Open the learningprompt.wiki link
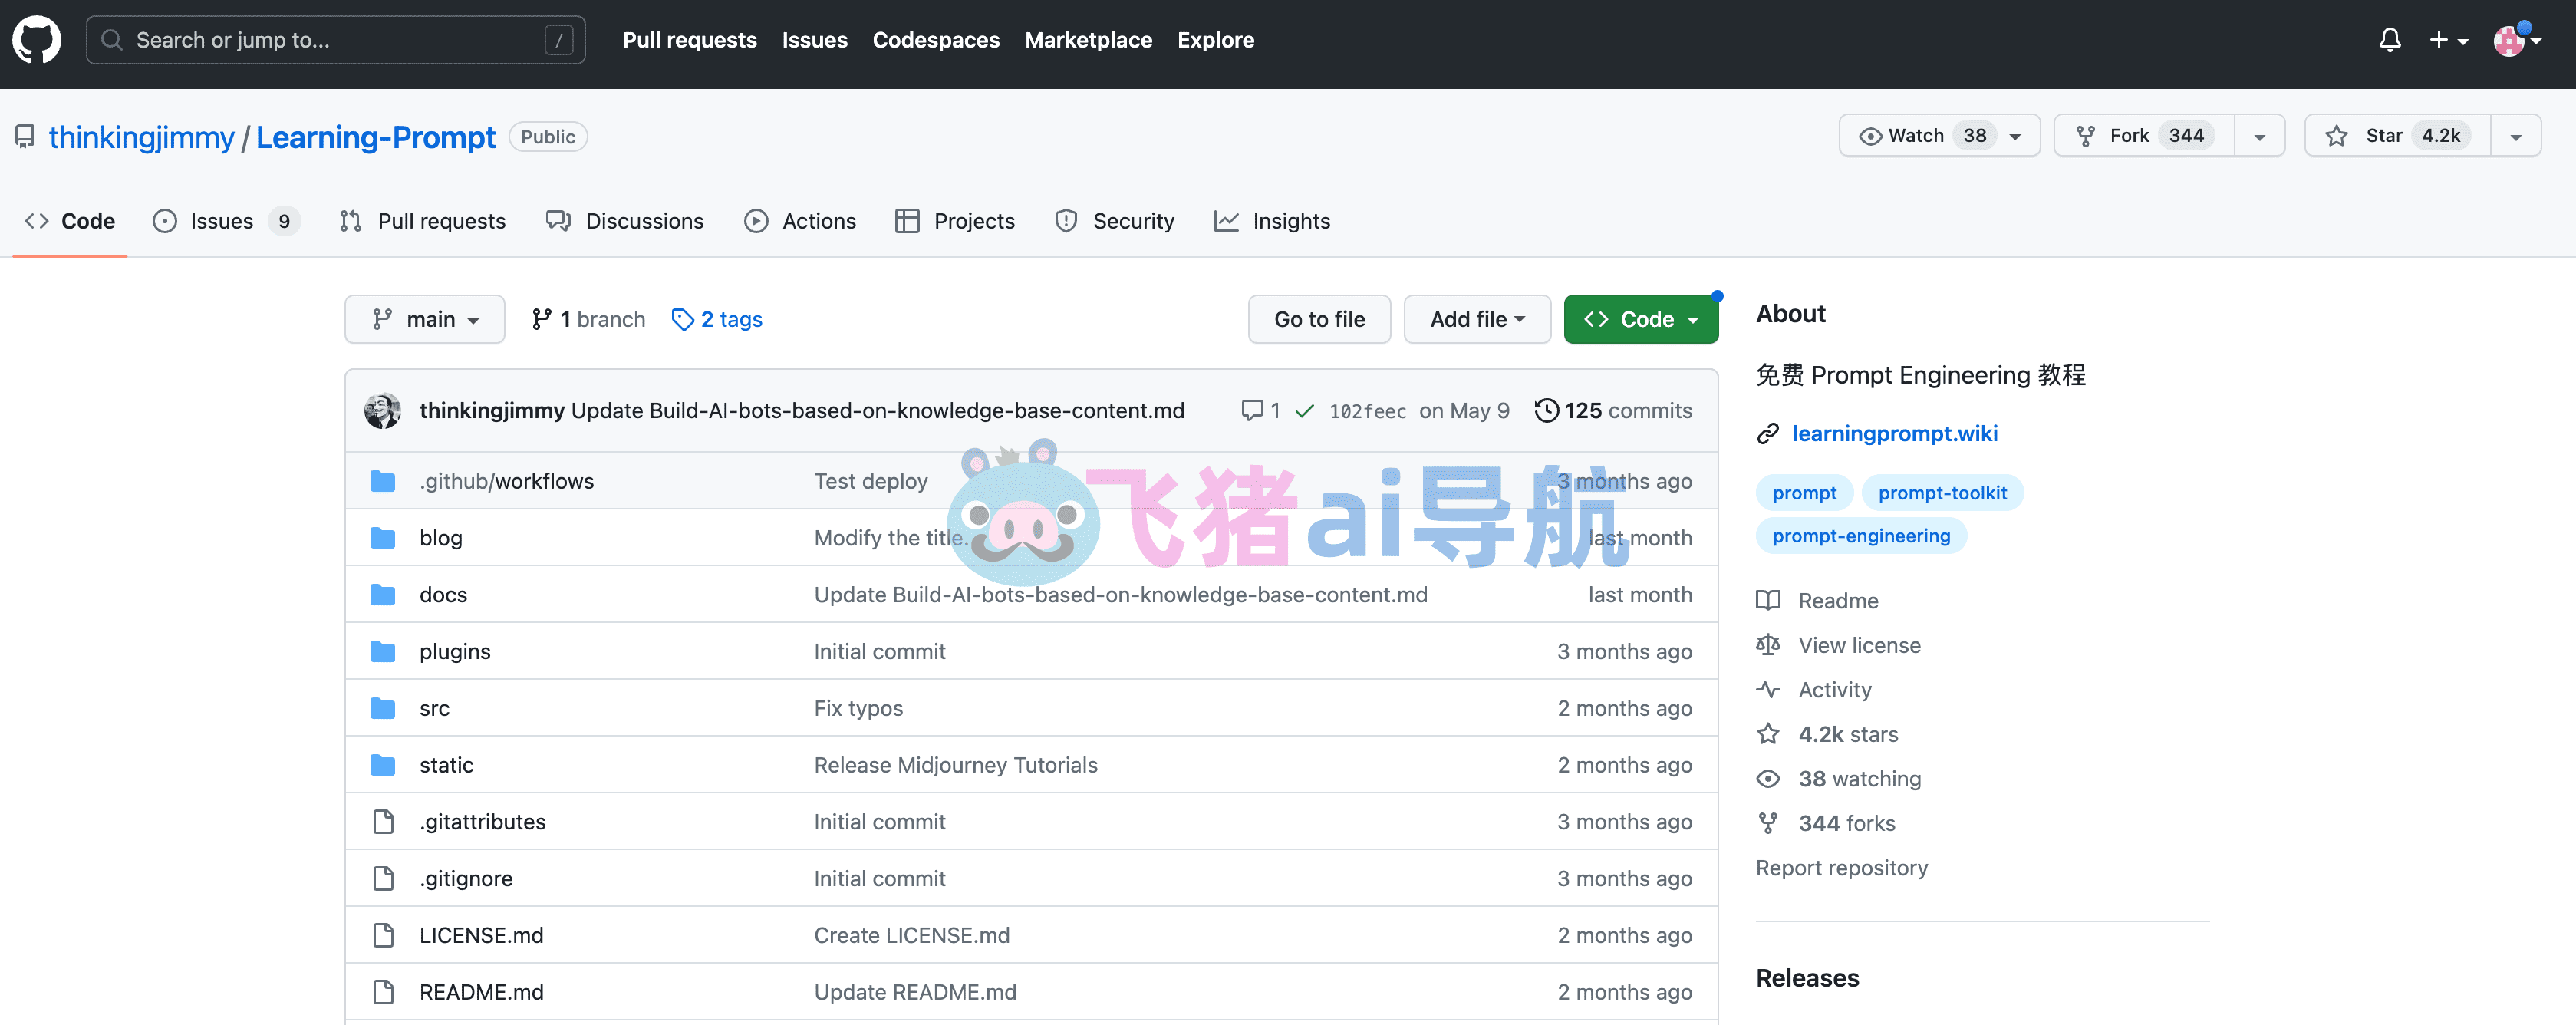 (1894, 433)
